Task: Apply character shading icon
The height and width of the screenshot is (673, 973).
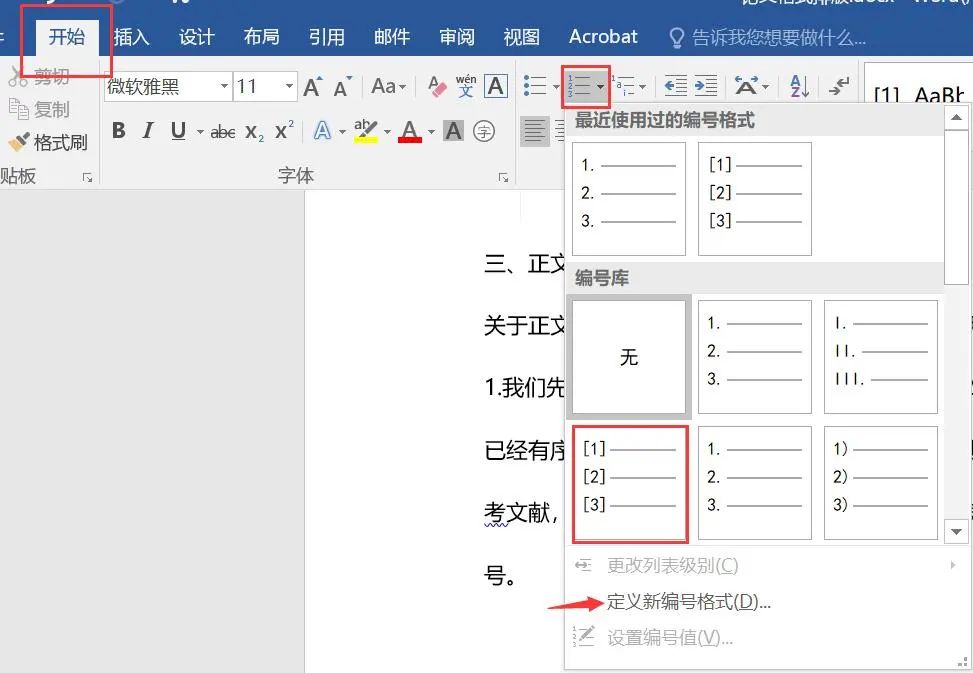Action: coord(454,131)
